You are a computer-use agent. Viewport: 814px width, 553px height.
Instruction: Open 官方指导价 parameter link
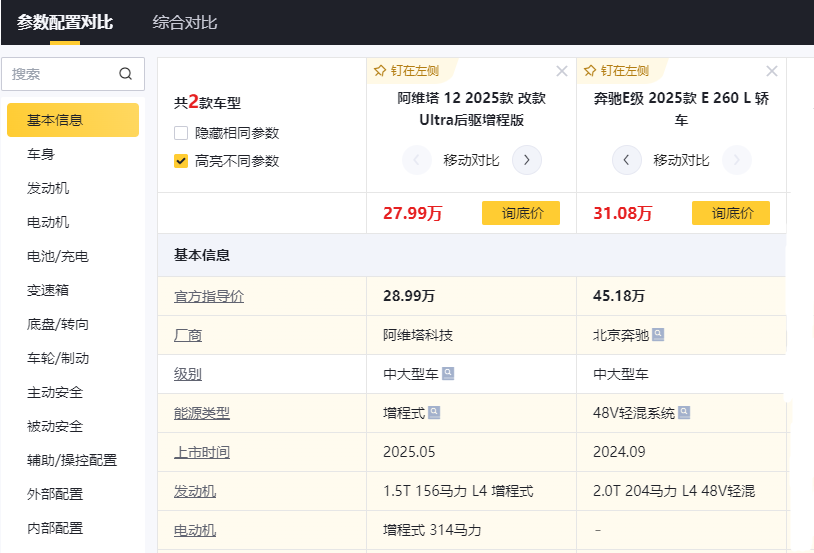point(209,296)
